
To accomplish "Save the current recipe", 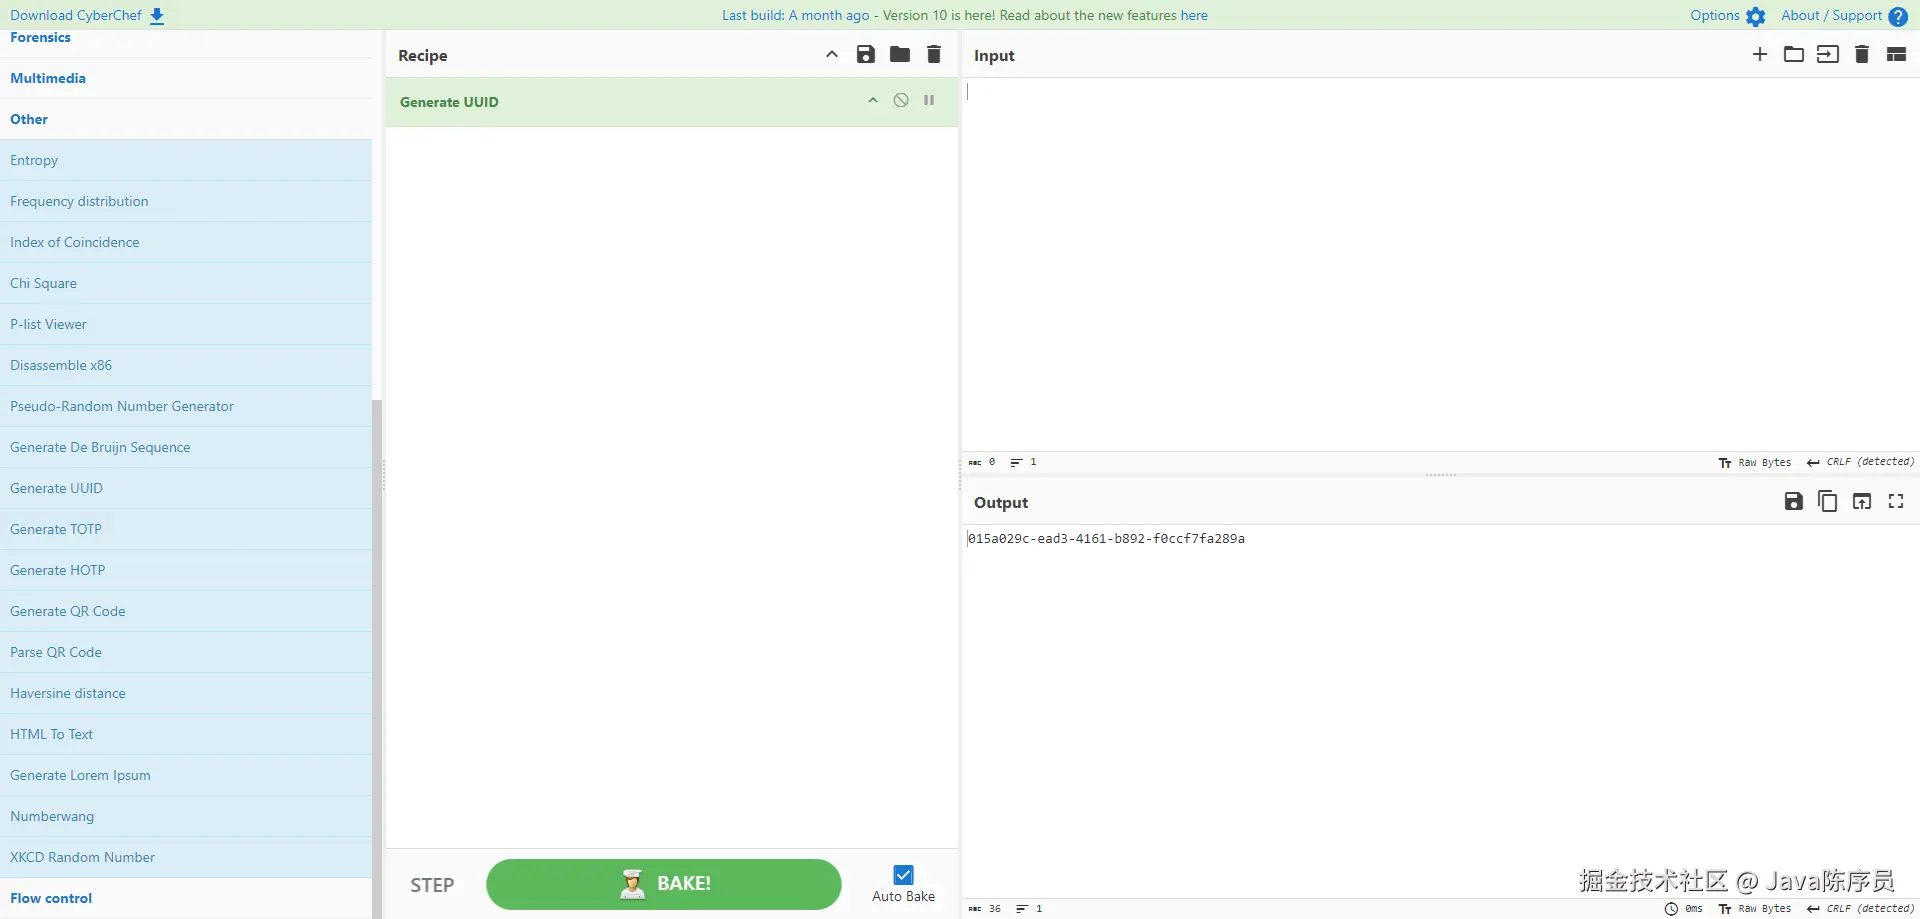I will click(x=865, y=55).
